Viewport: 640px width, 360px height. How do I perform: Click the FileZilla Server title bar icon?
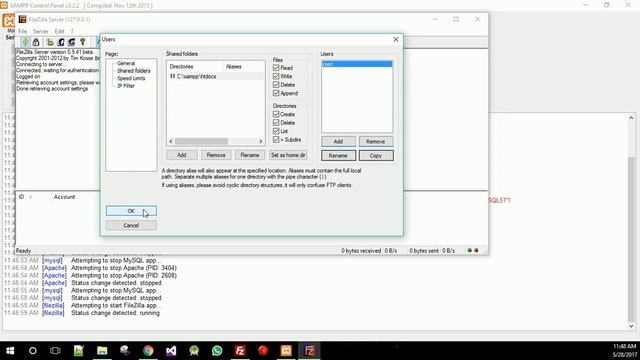point(22,19)
